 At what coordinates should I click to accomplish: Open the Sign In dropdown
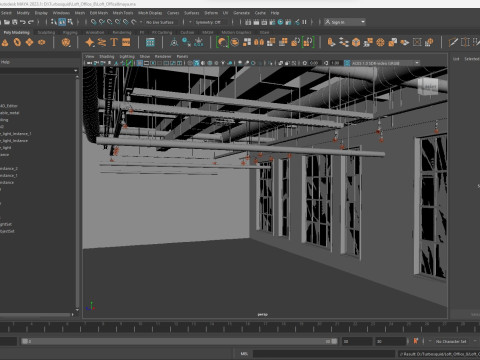pyautogui.click(x=345, y=22)
